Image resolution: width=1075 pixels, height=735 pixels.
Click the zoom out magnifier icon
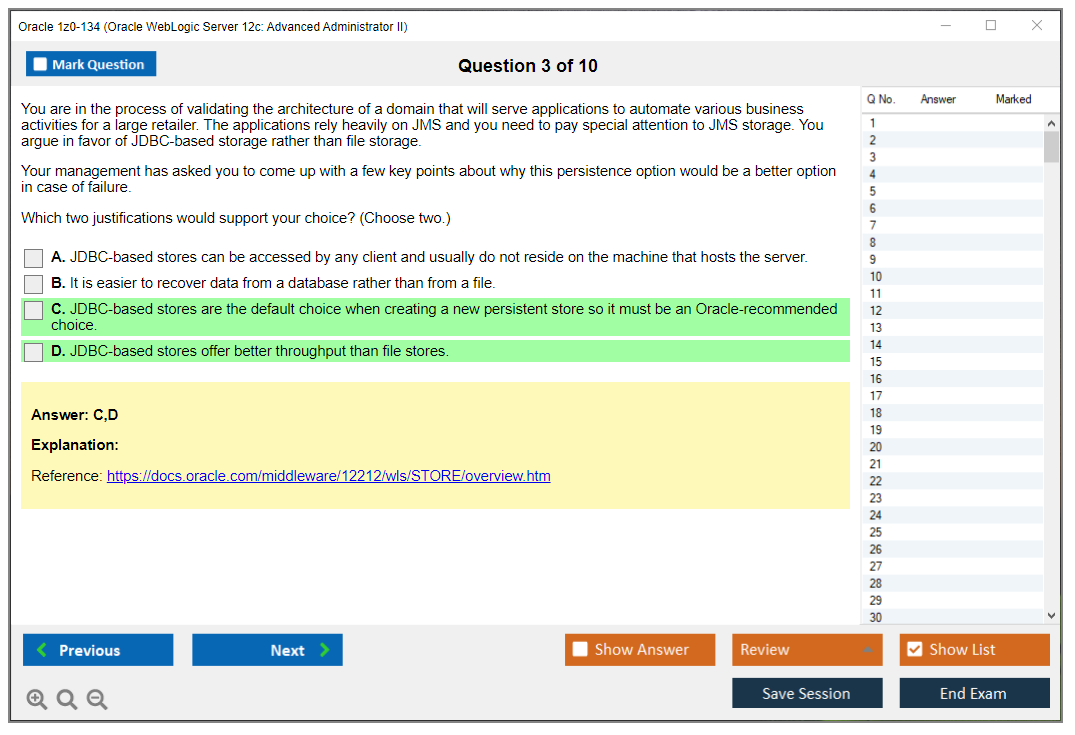point(97,699)
